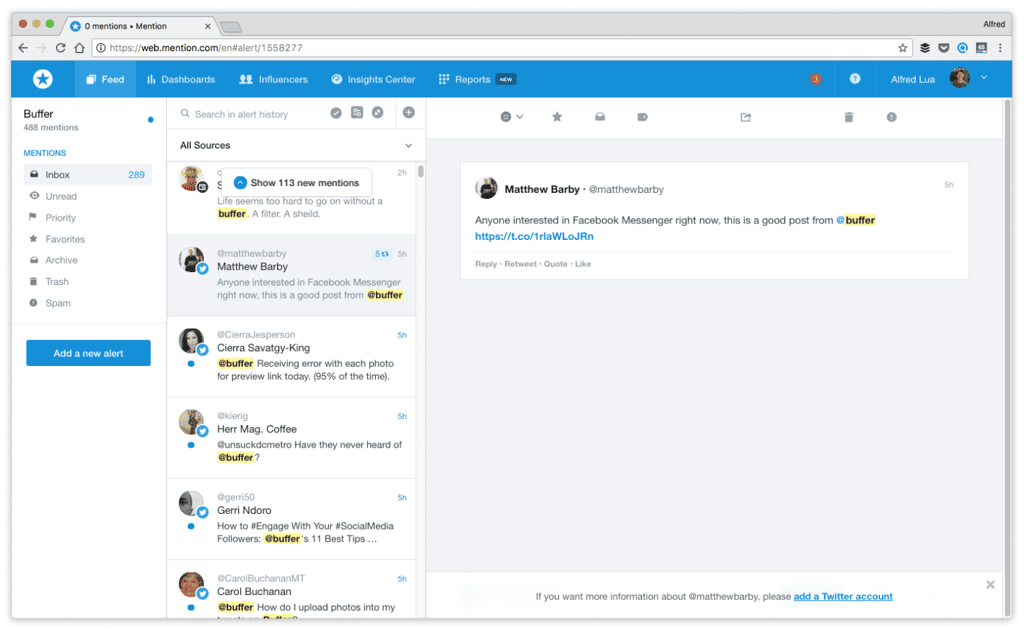1024x629 pixels.
Task: Open the browser three-dot menu
Action: click(x=1000, y=48)
